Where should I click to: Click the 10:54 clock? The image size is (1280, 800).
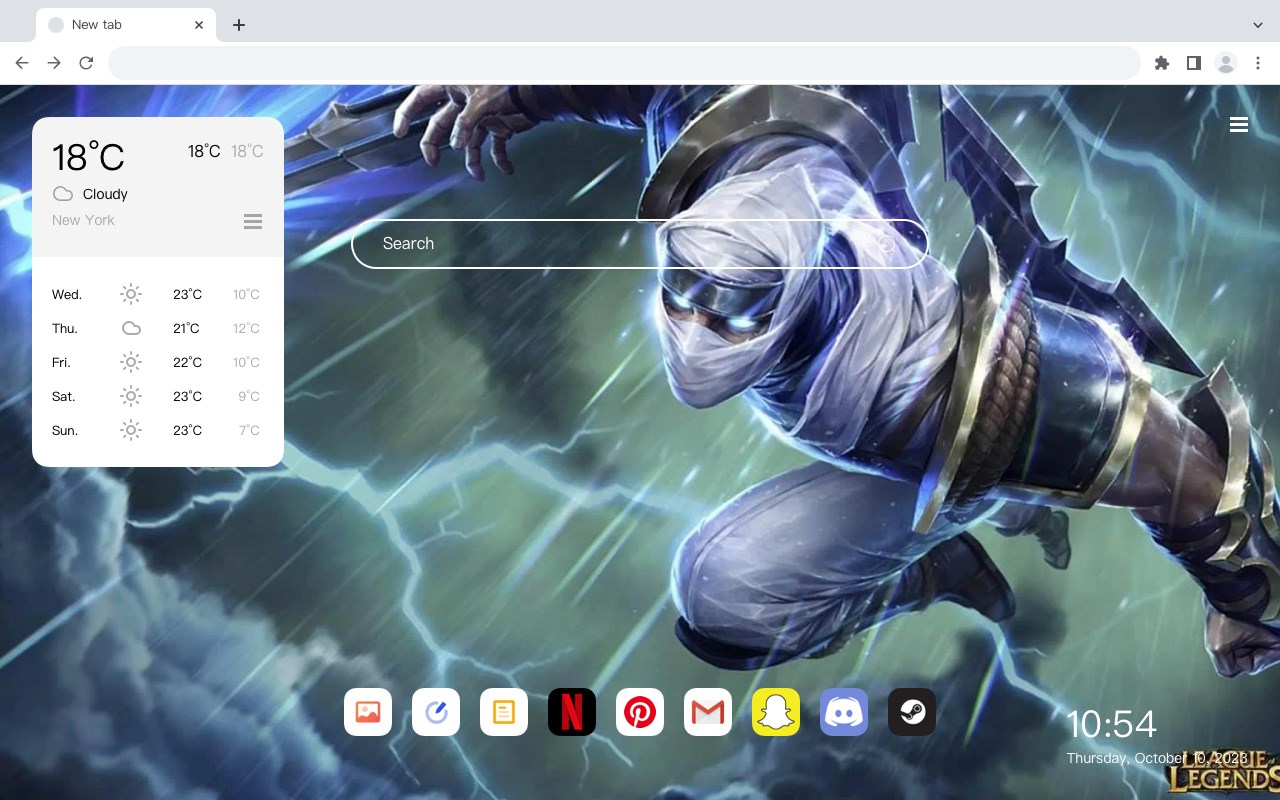click(1111, 724)
